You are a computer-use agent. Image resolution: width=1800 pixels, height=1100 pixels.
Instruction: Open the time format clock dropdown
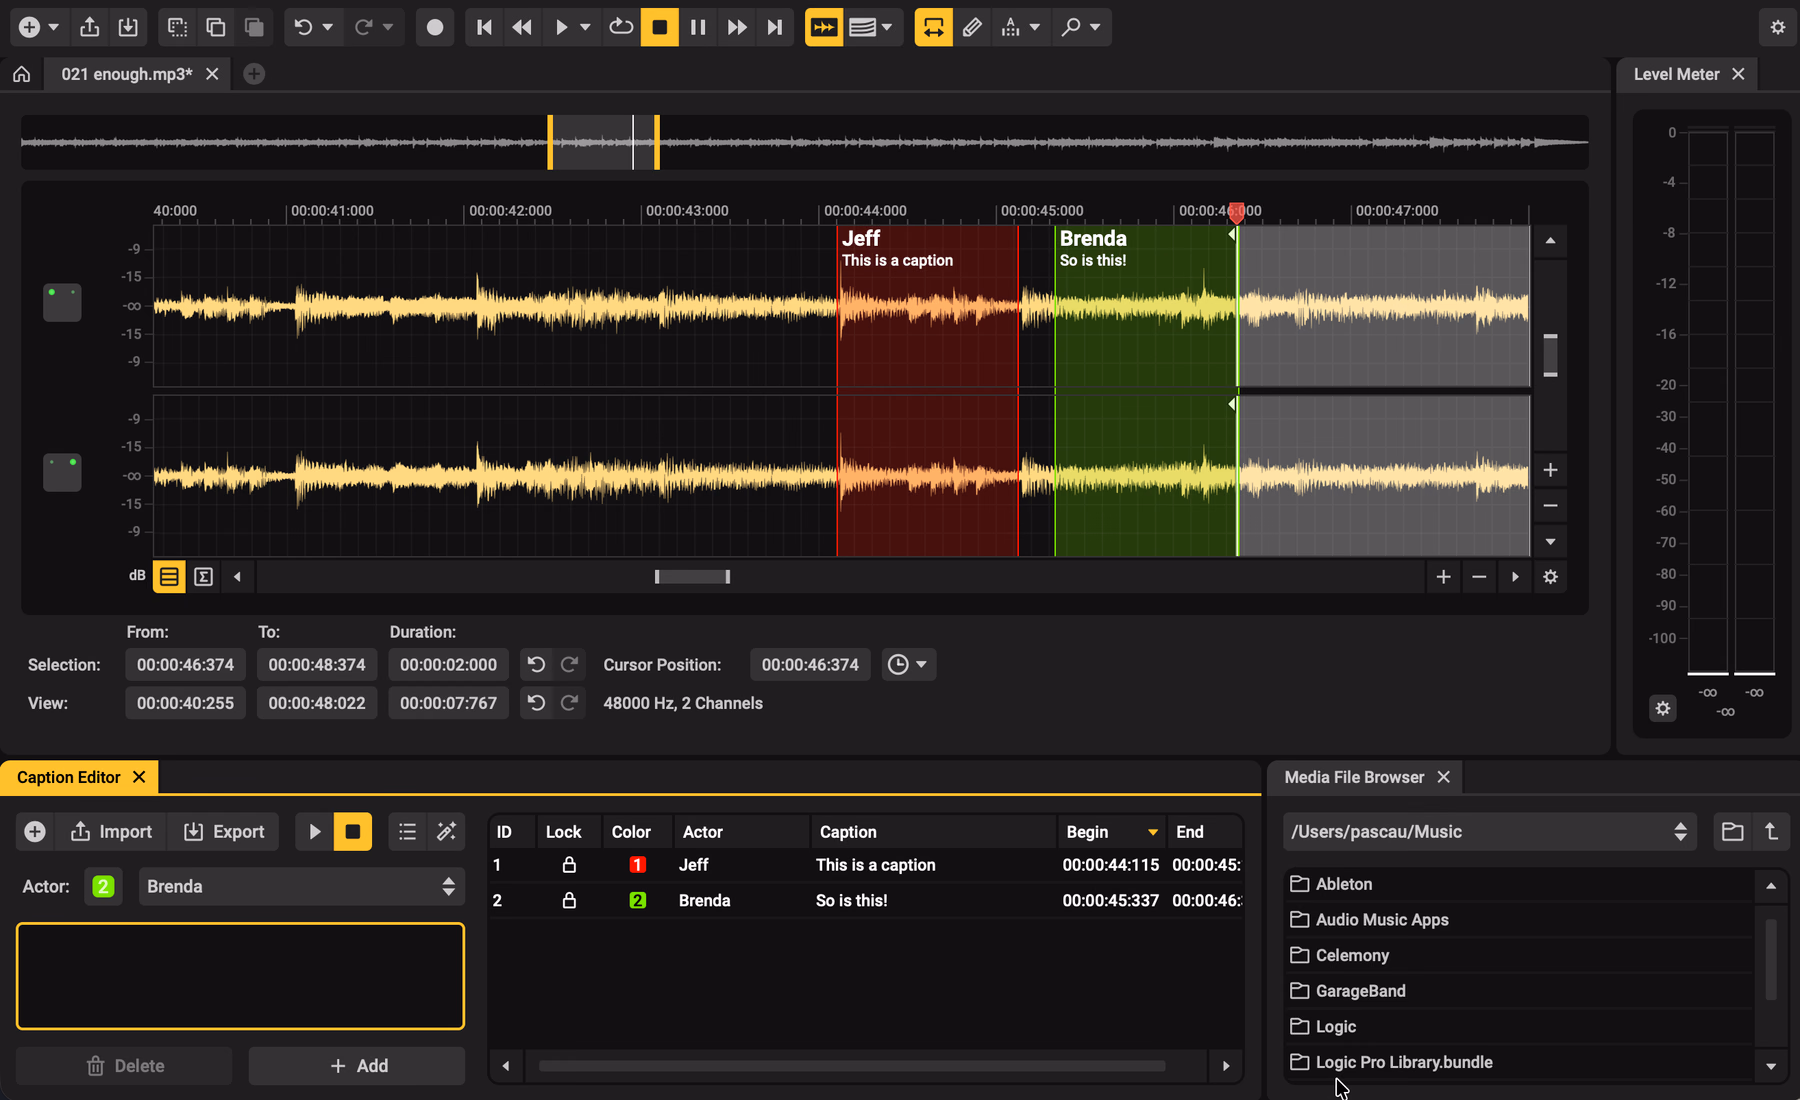pos(908,665)
